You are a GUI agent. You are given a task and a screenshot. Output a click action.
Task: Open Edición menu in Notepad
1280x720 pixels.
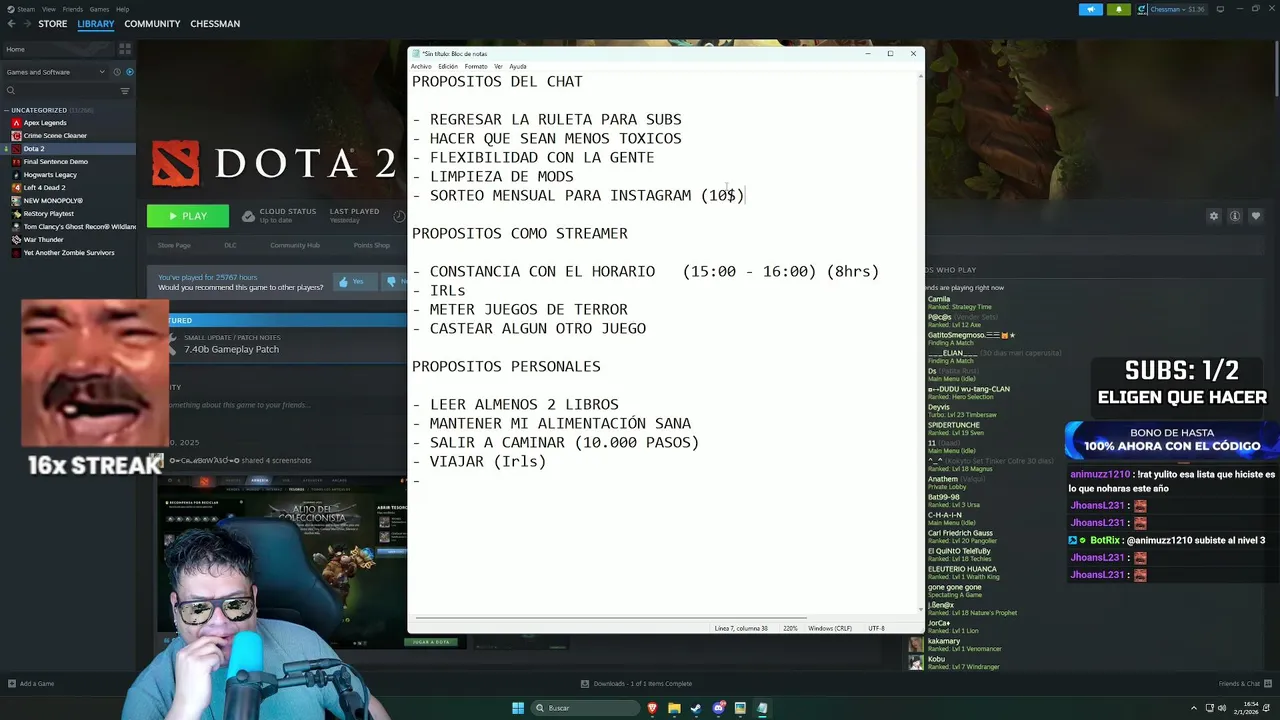click(x=447, y=67)
